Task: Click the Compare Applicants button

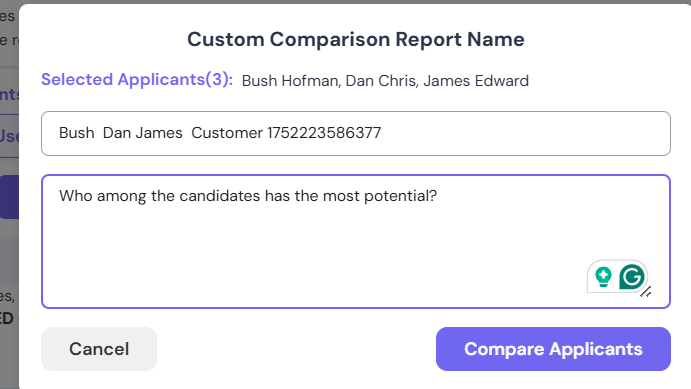Action: click(553, 349)
